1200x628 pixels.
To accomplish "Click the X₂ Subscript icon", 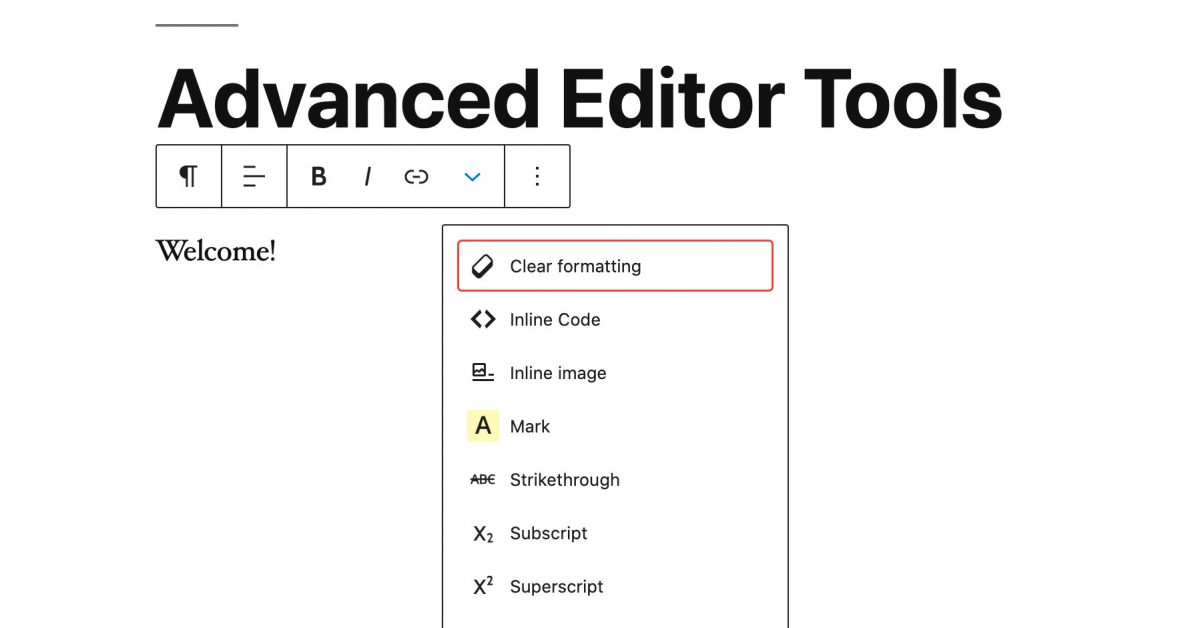I will 483,534.
